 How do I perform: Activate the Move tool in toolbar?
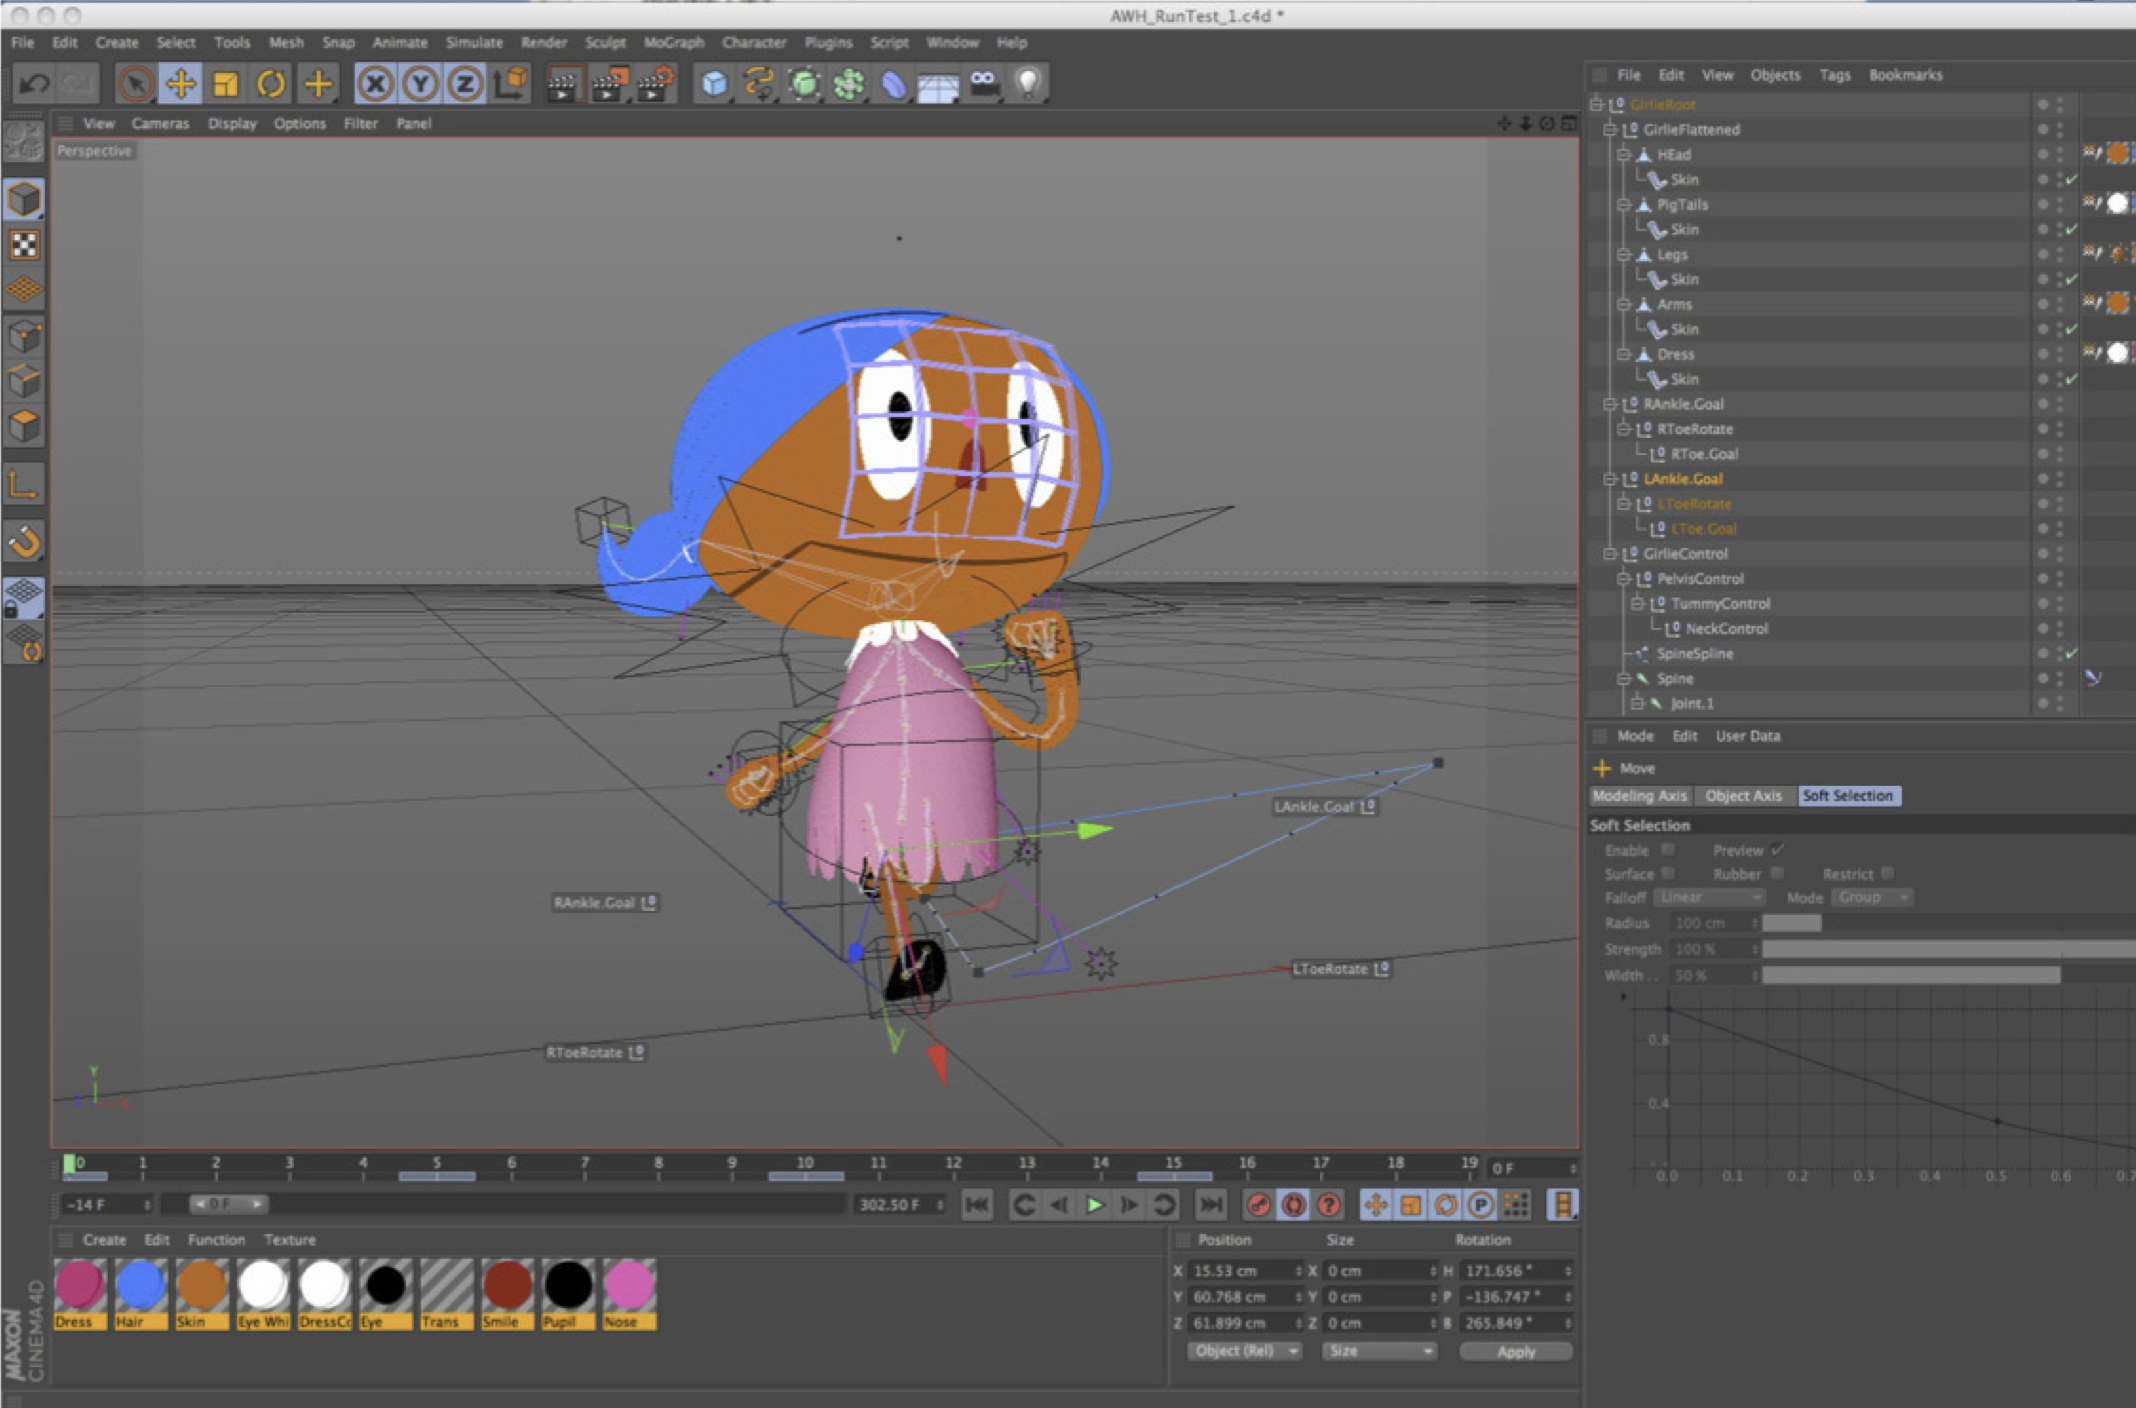click(x=181, y=84)
